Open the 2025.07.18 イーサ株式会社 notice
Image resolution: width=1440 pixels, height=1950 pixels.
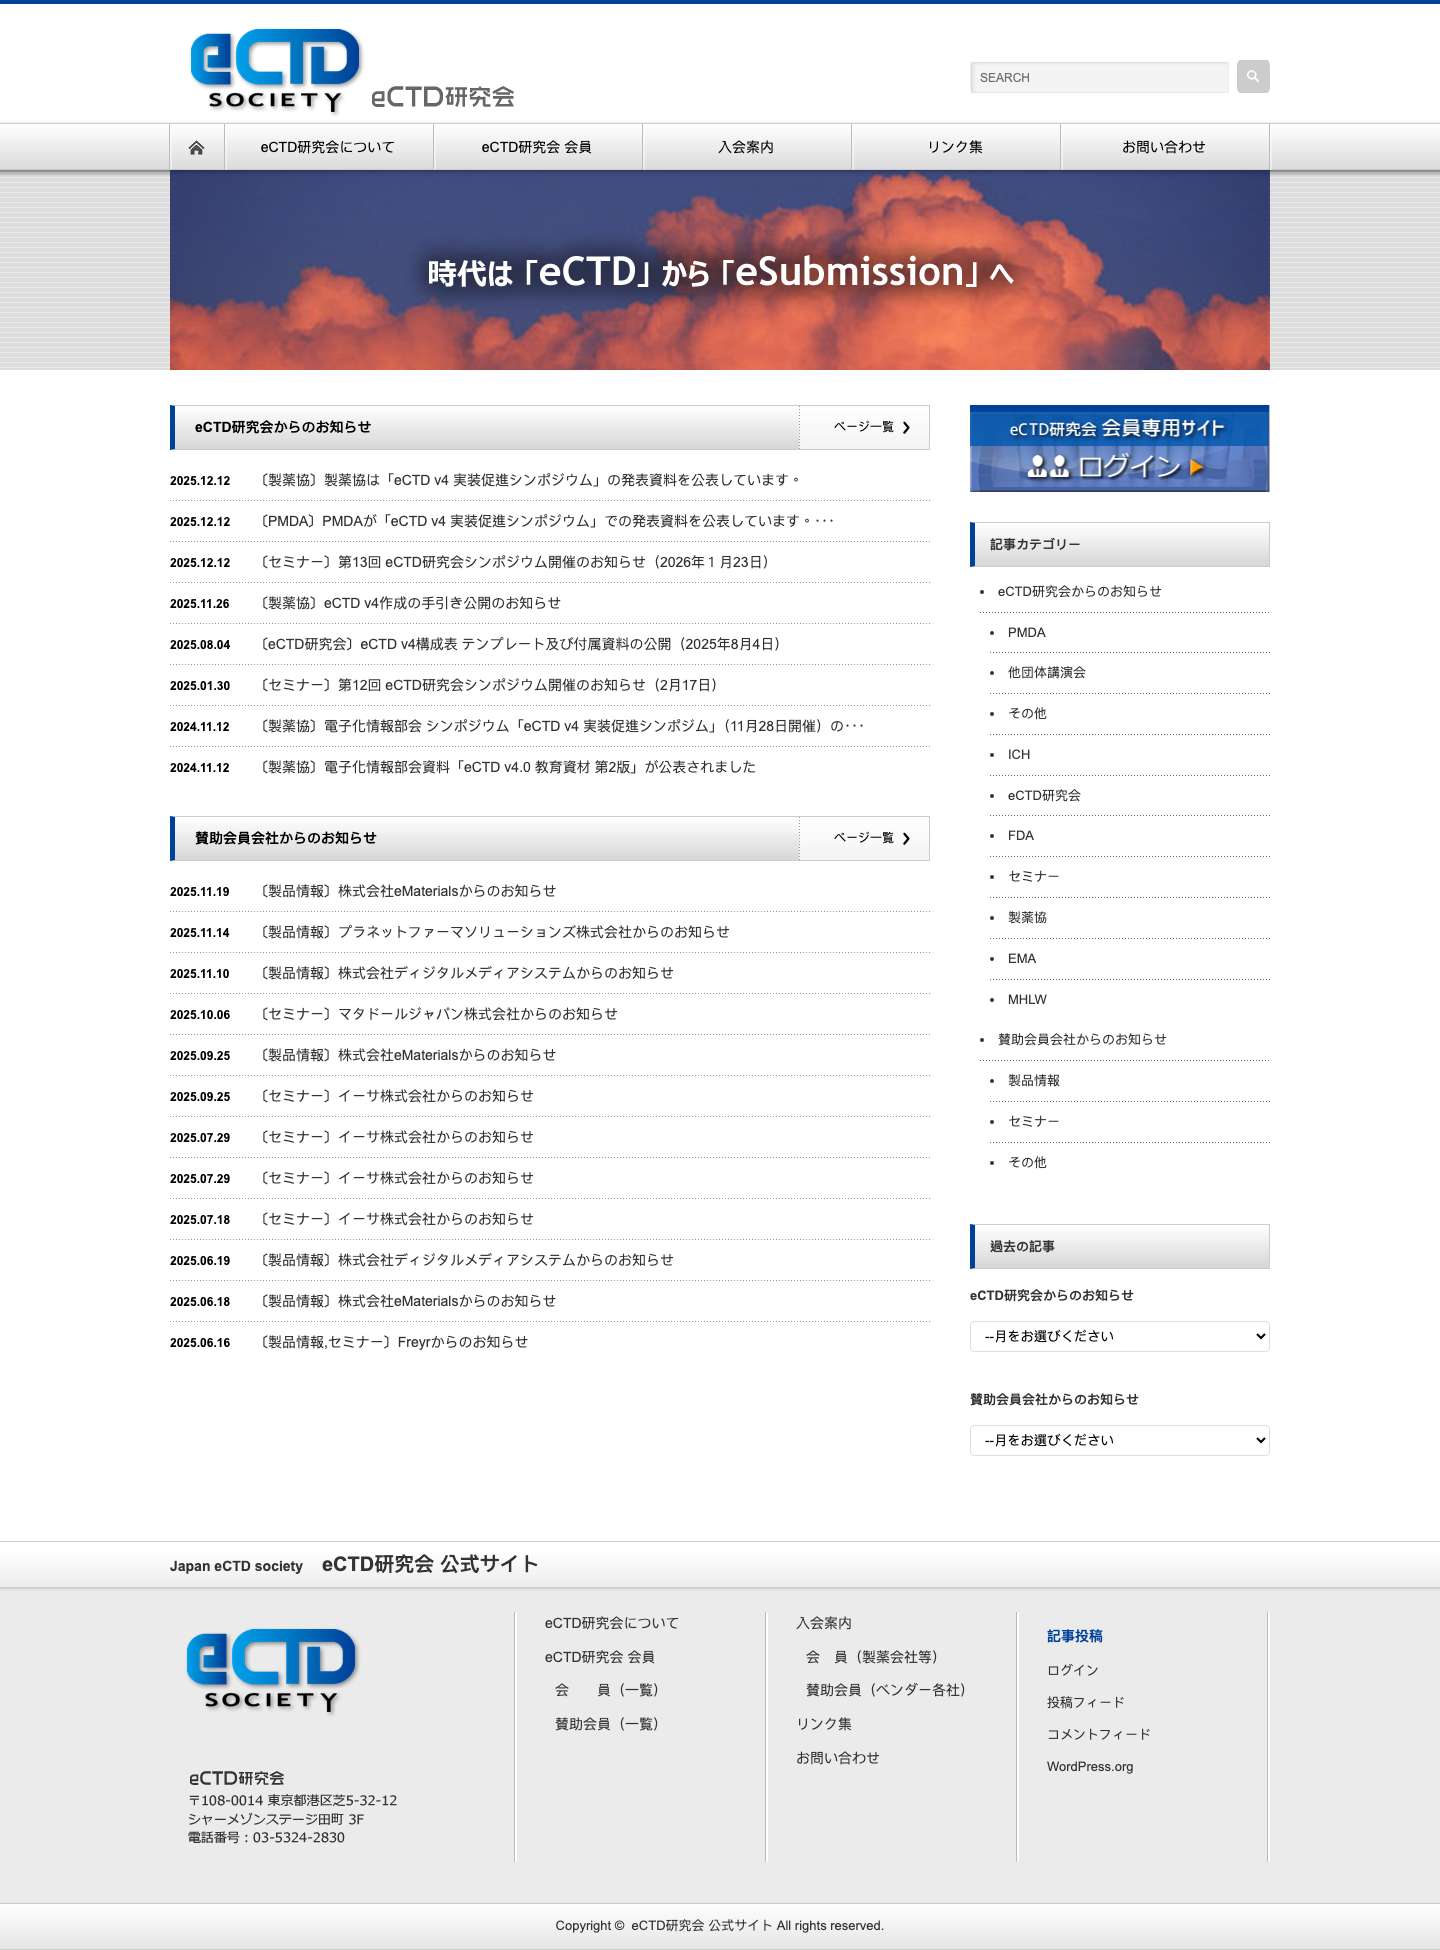coord(397,1219)
